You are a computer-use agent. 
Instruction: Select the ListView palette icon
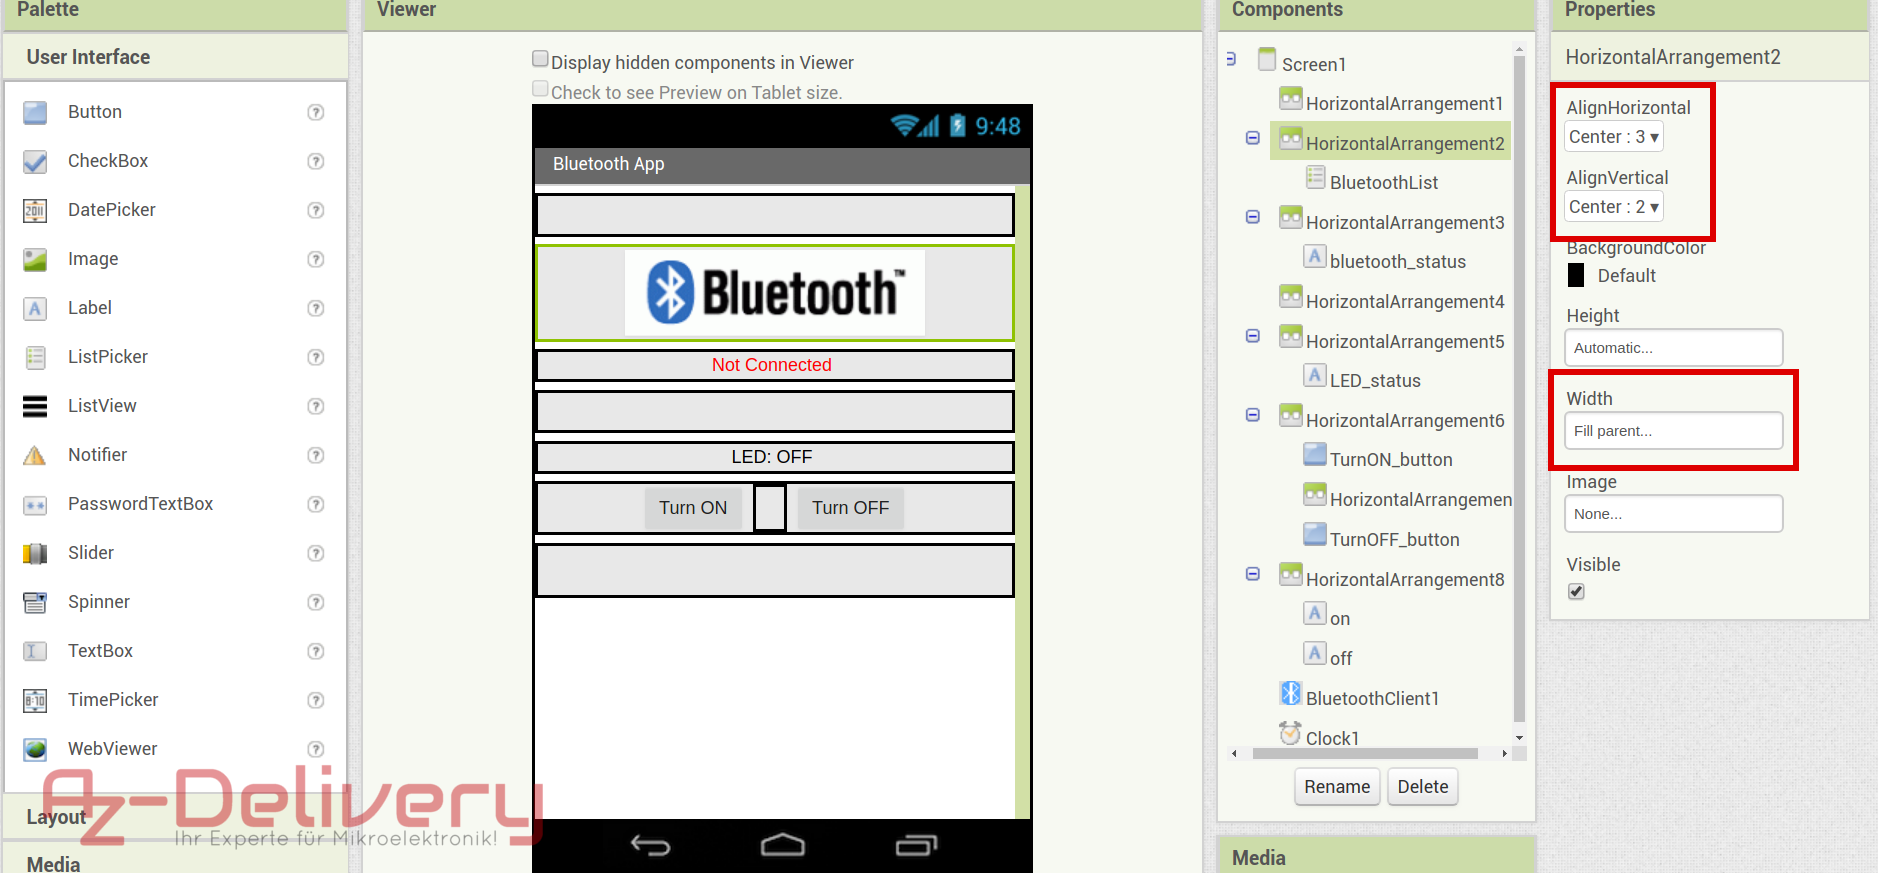(x=35, y=406)
